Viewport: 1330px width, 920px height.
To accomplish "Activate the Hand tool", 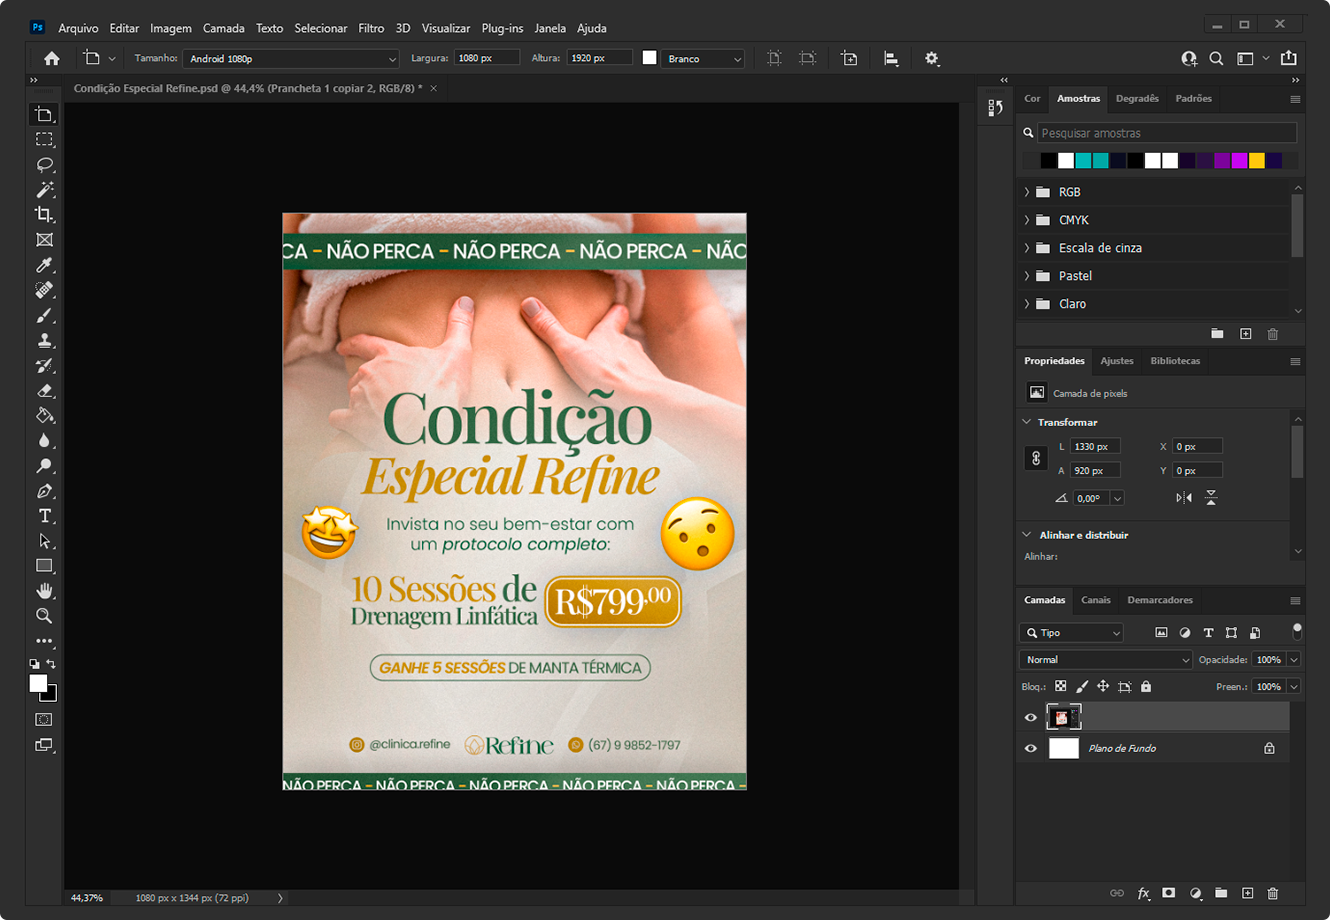I will pos(44,591).
